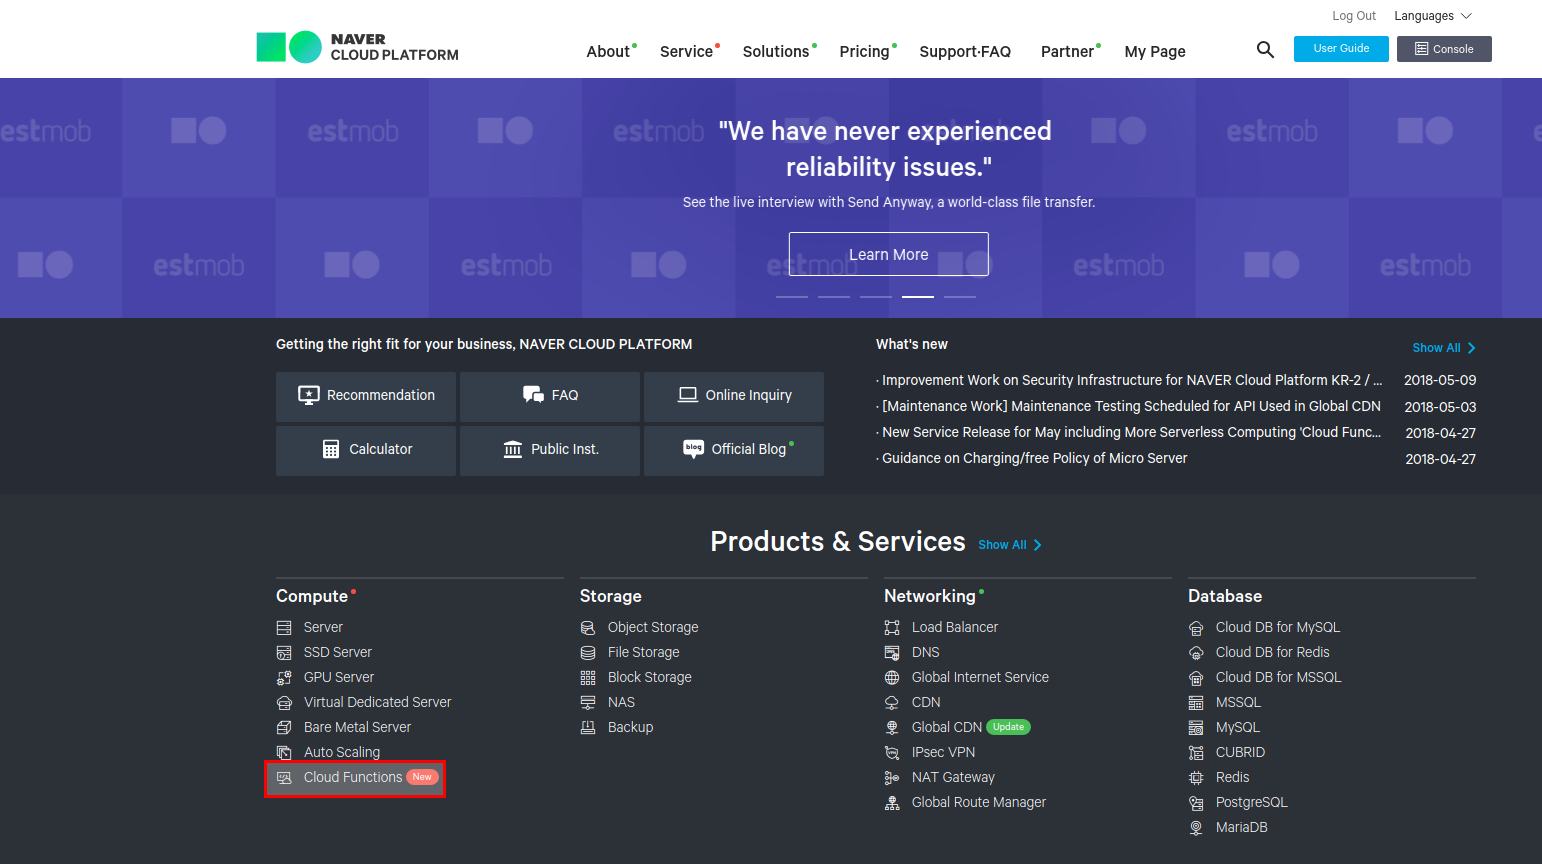Viewport: 1542px width, 864px height.
Task: Click the Bare Metal Server icon
Action: [284, 727]
